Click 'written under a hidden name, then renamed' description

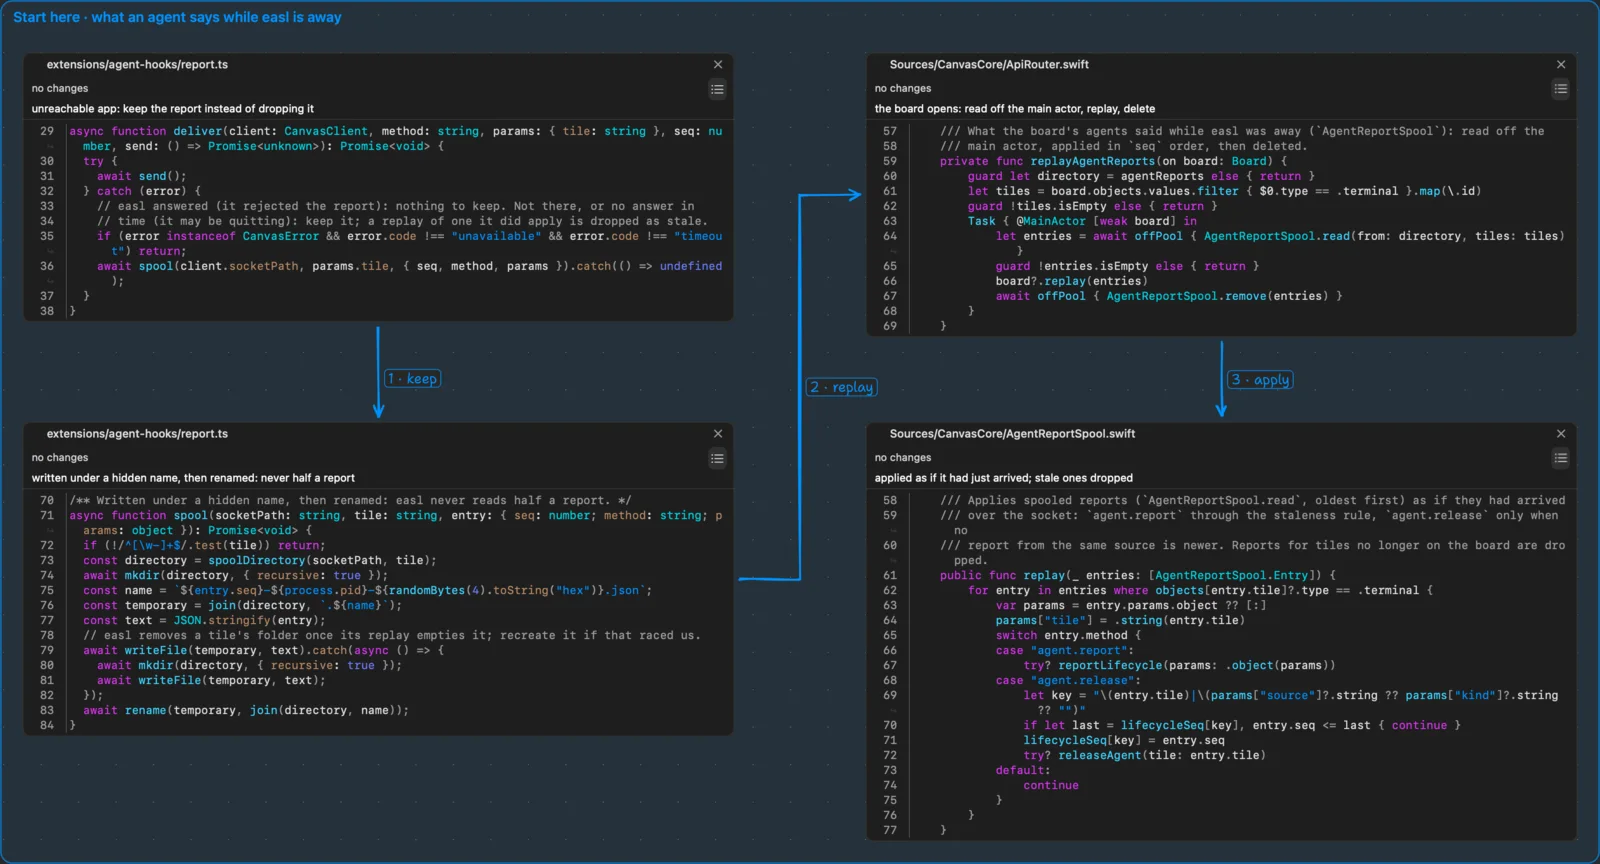coord(193,478)
